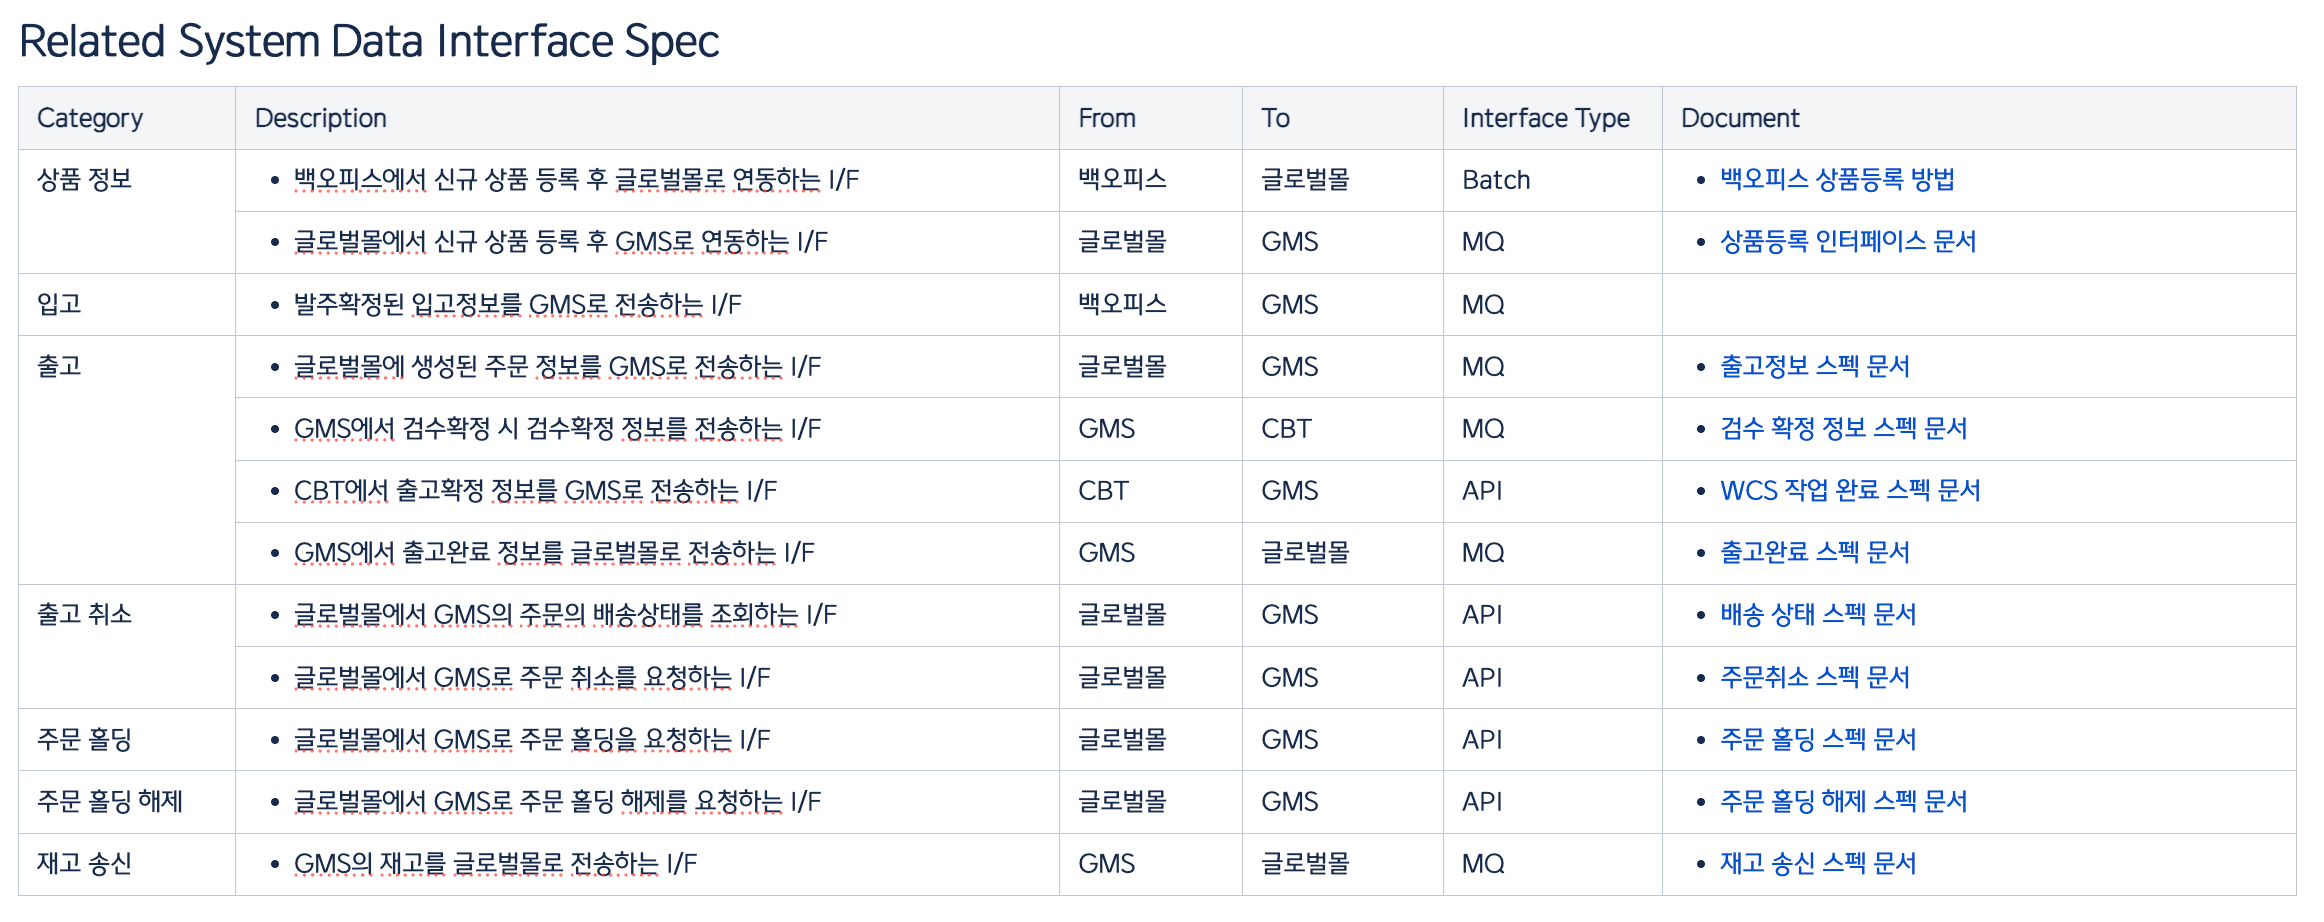The image size is (2324, 922).
Task: Open the WCS 작업 완료 스펙 문서 link
Action: (1850, 491)
